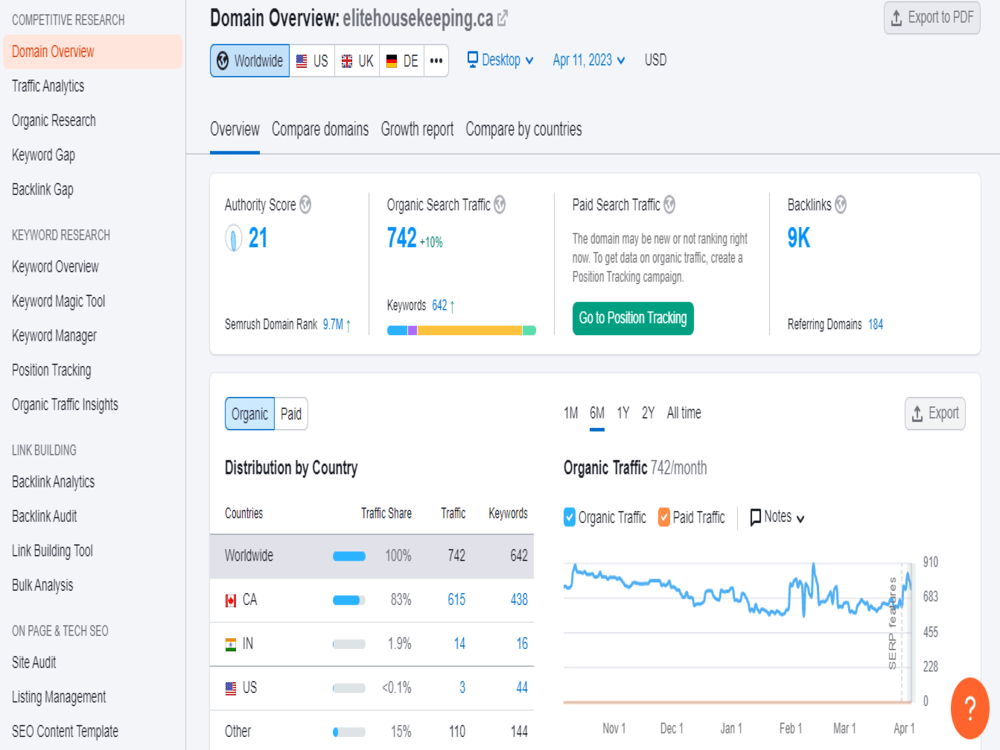
Task: Click the Organic Search Traffic info icon
Action: [500, 205]
